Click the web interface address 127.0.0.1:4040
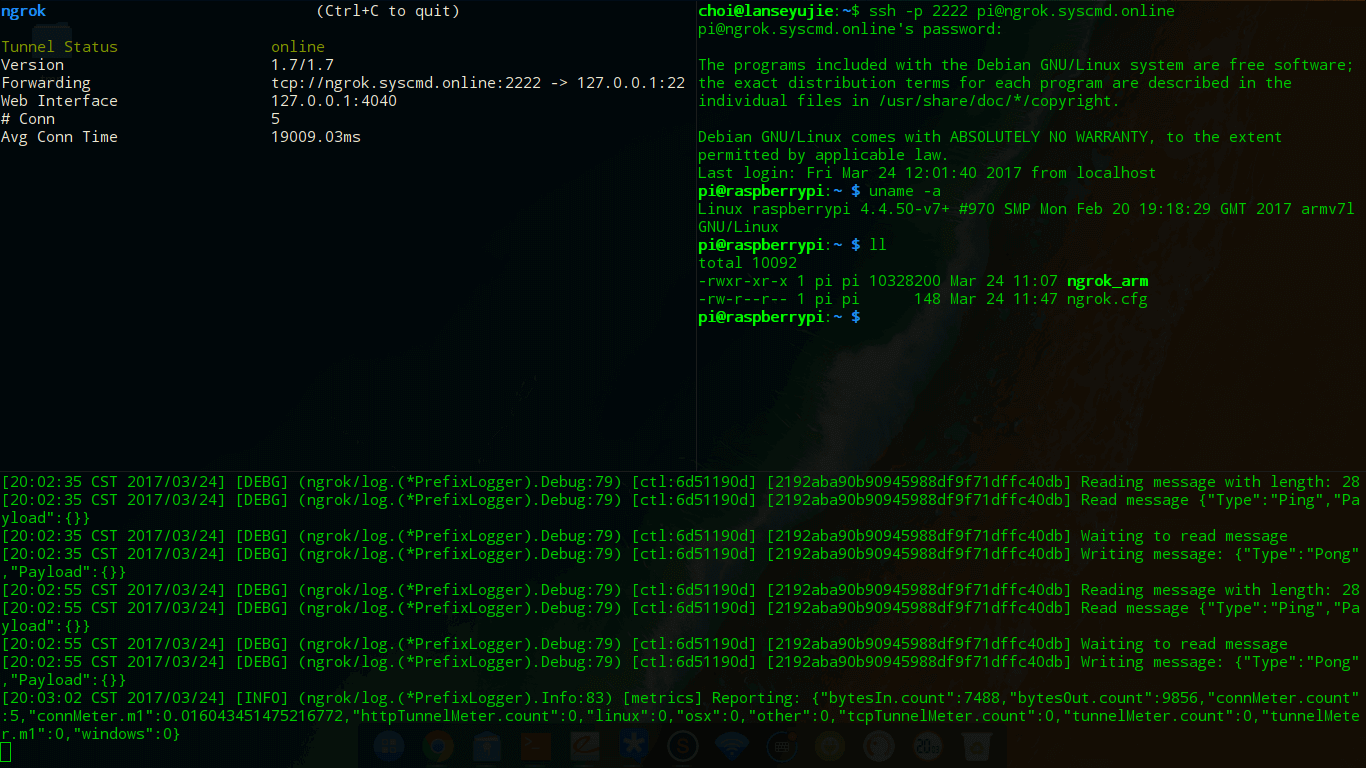The width and height of the screenshot is (1366, 768). [x=334, y=101]
